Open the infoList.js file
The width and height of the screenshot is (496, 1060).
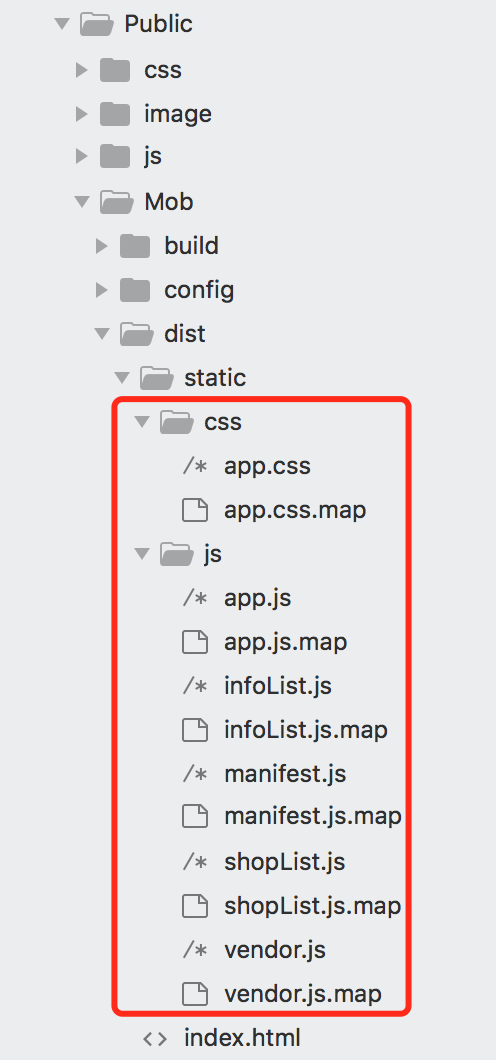tap(278, 686)
